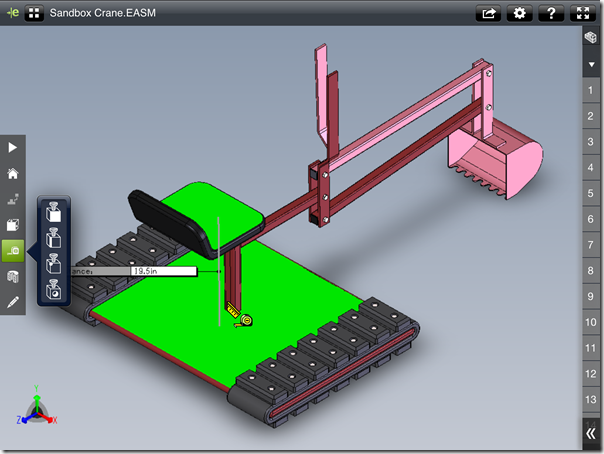Open the share/export menu

tap(488, 13)
